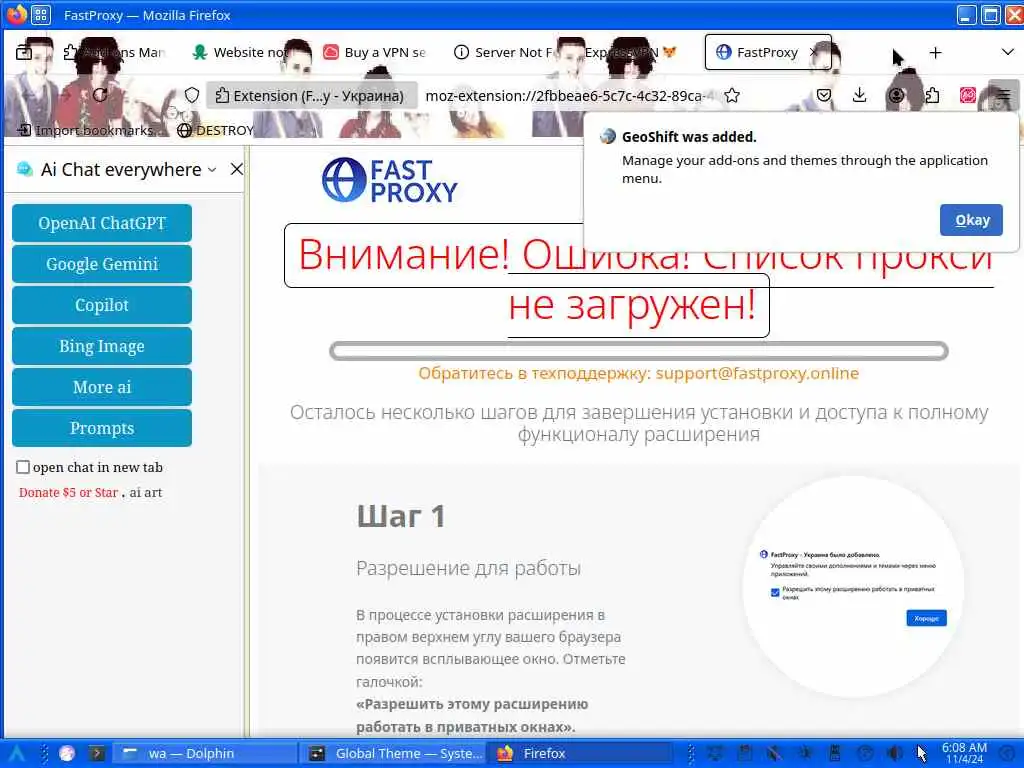
Task: Click the More ai button
Action: [x=102, y=387]
